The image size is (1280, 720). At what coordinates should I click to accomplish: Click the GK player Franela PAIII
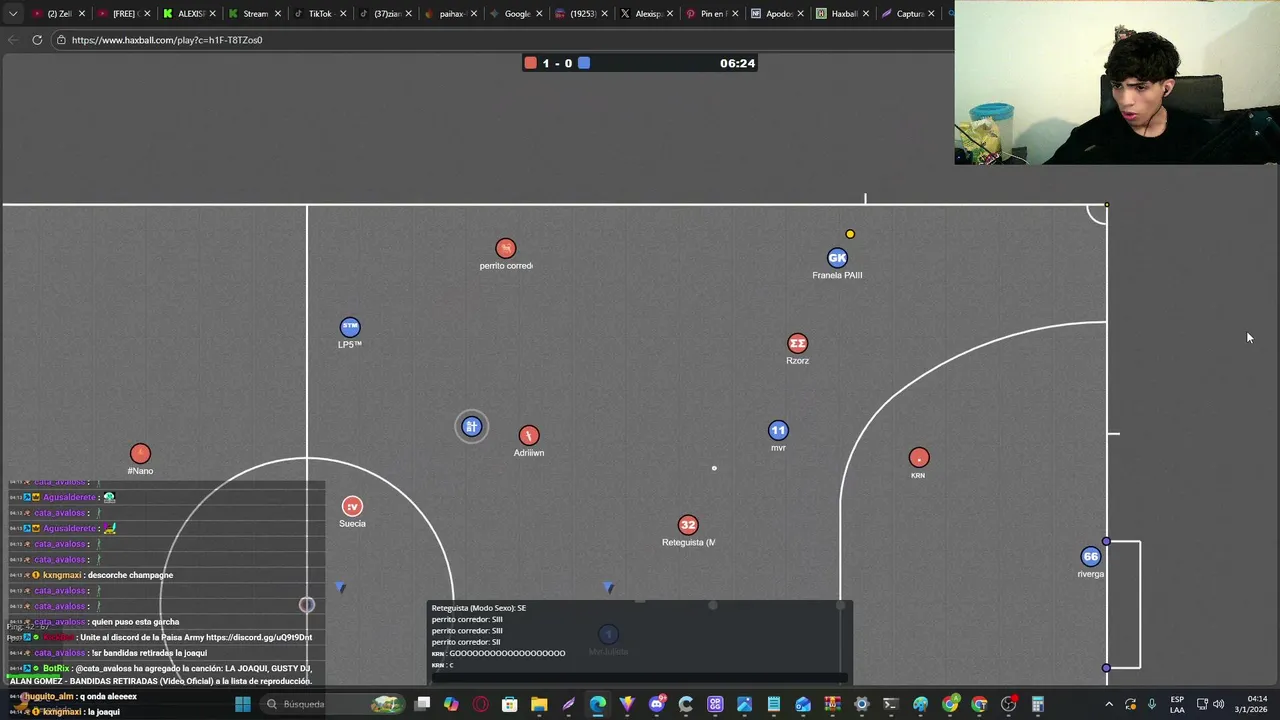click(x=837, y=258)
